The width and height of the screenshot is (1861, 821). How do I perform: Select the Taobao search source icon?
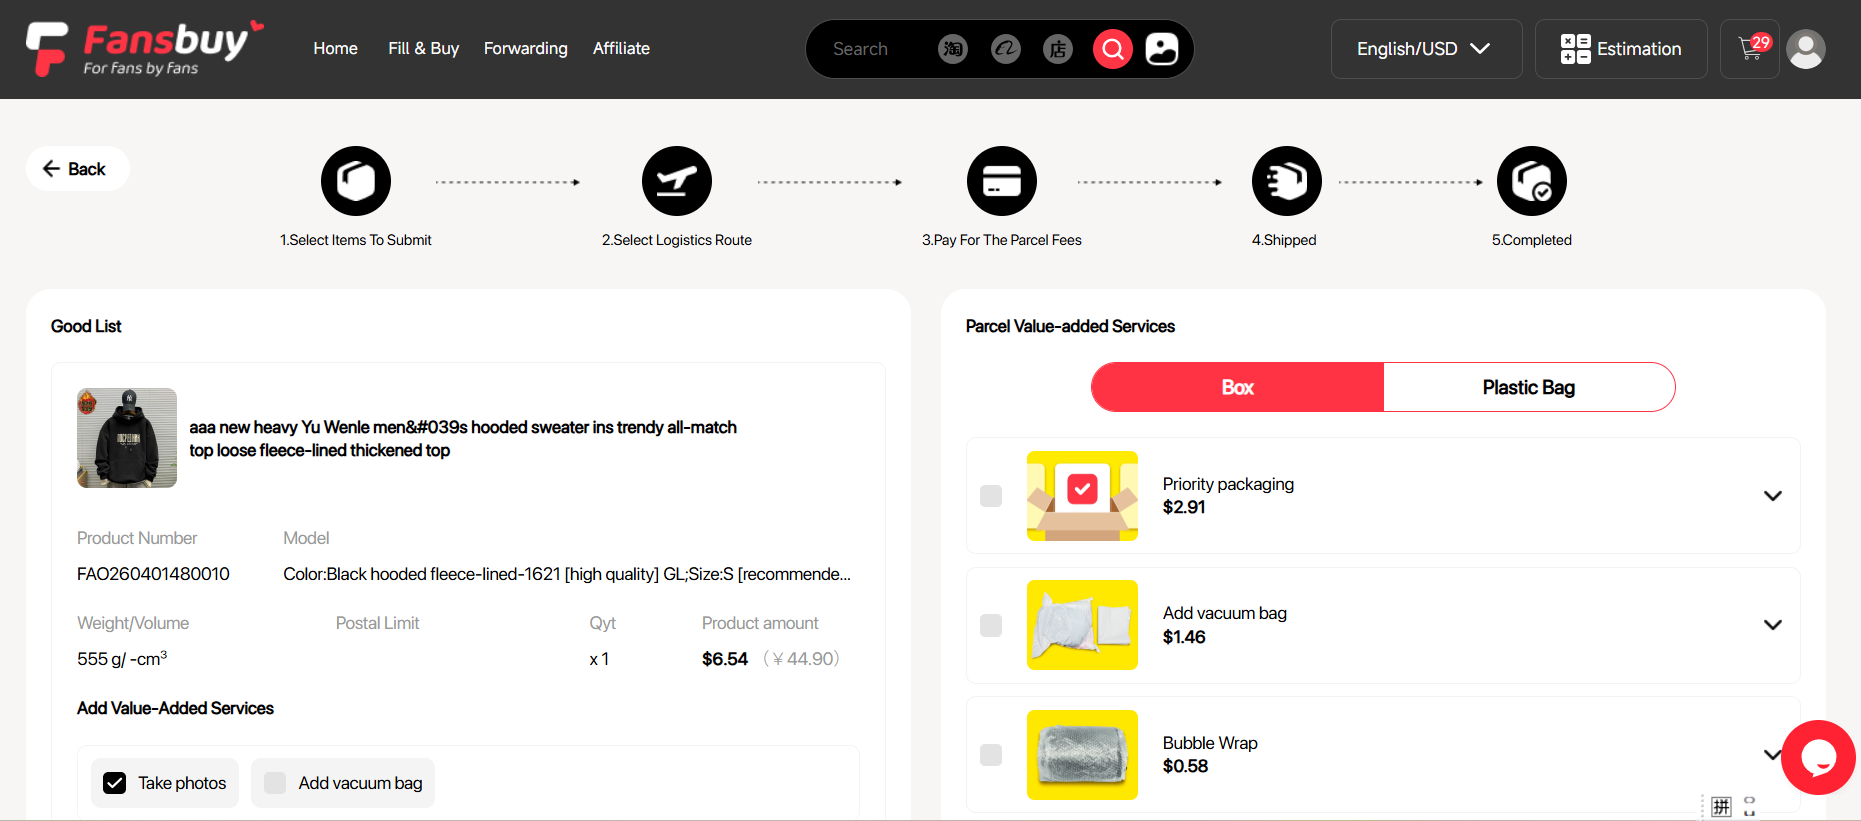[x=953, y=48]
